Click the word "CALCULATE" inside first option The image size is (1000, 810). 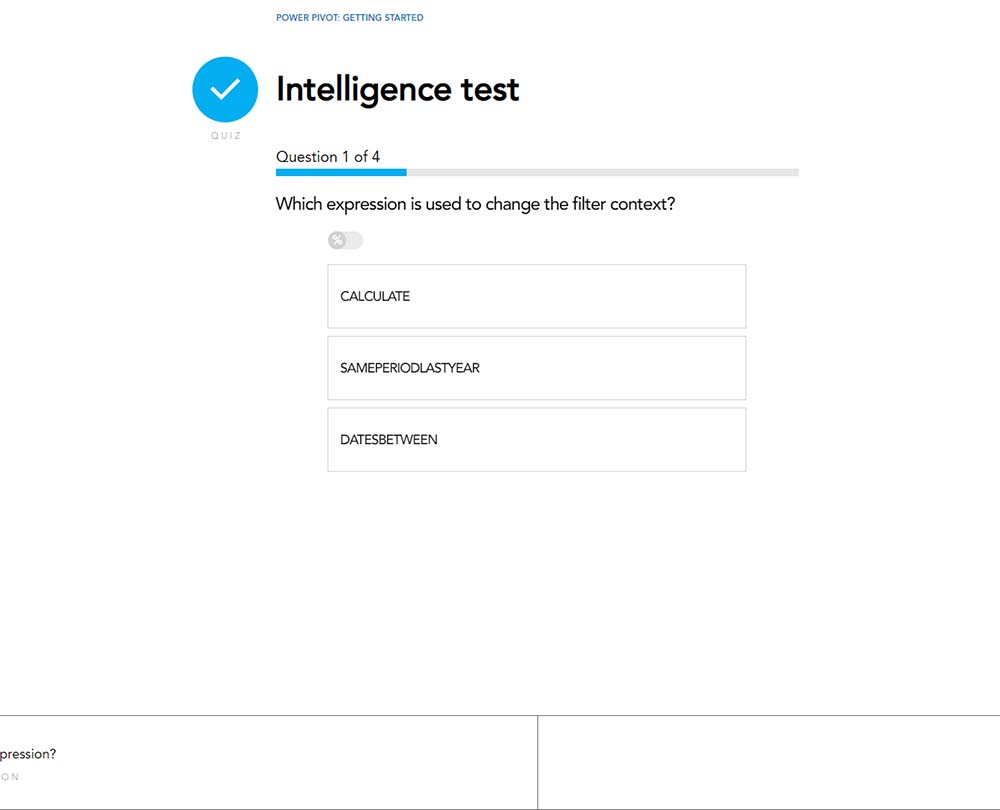click(x=375, y=296)
